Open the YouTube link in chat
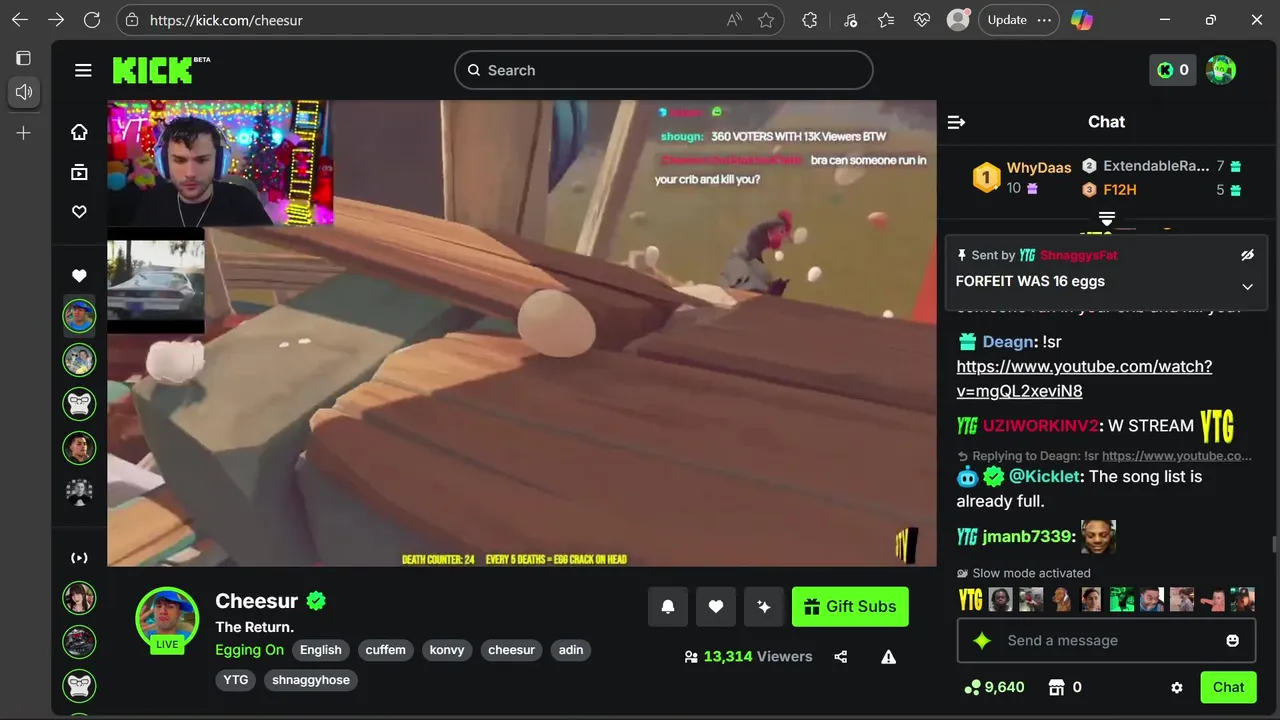Viewport: 1280px width, 720px height. click(1084, 378)
